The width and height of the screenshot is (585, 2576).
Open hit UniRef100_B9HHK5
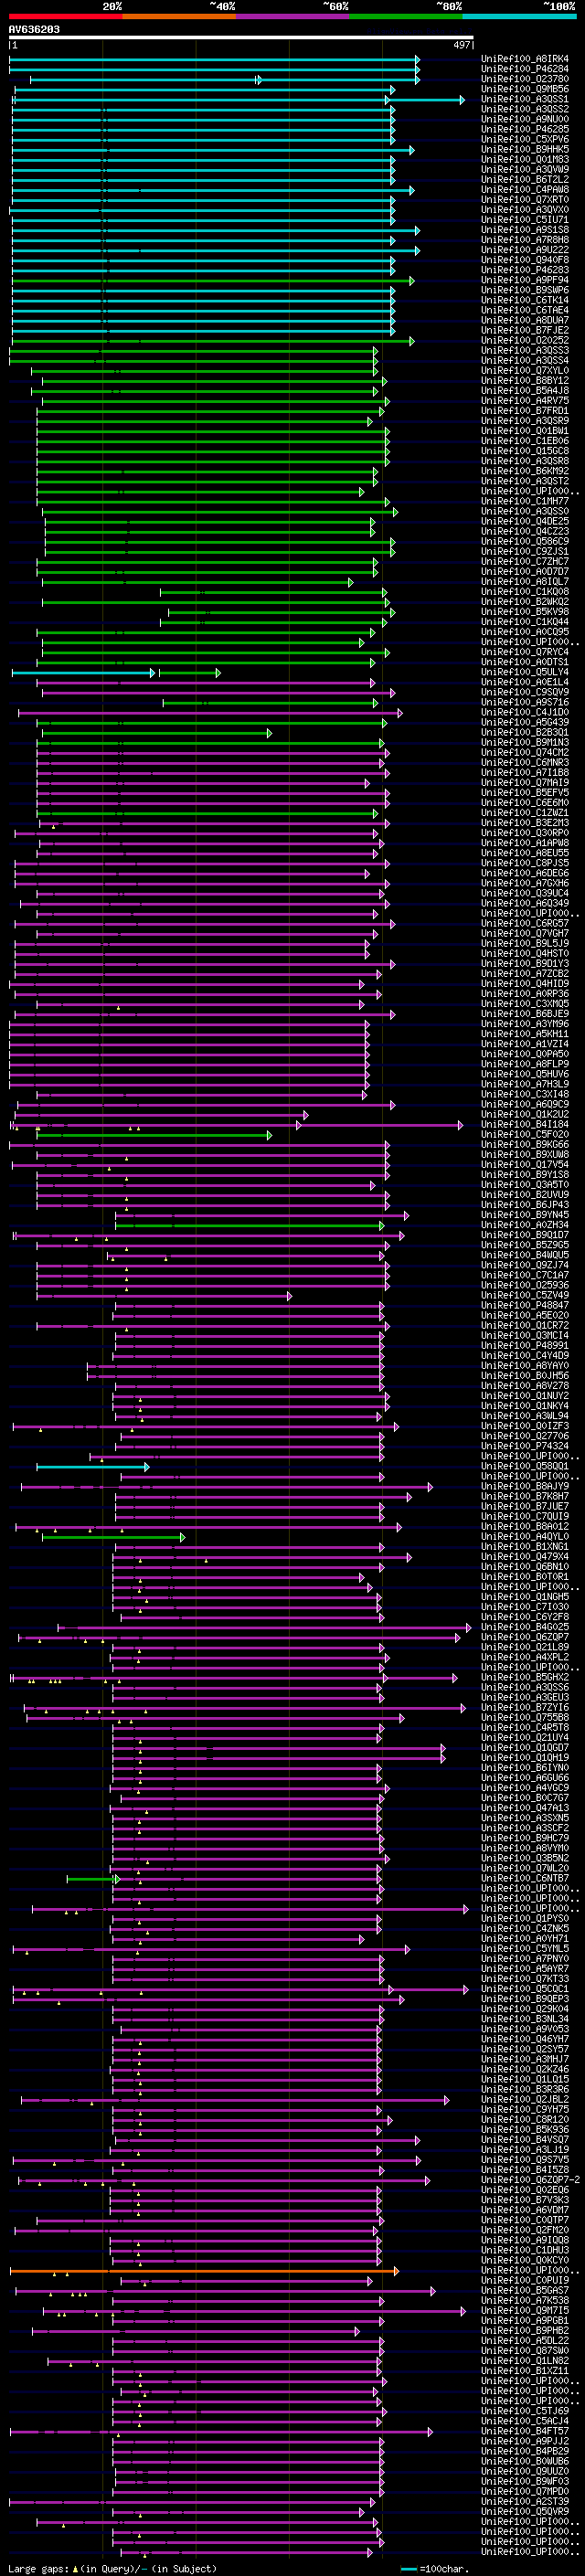click(x=525, y=149)
